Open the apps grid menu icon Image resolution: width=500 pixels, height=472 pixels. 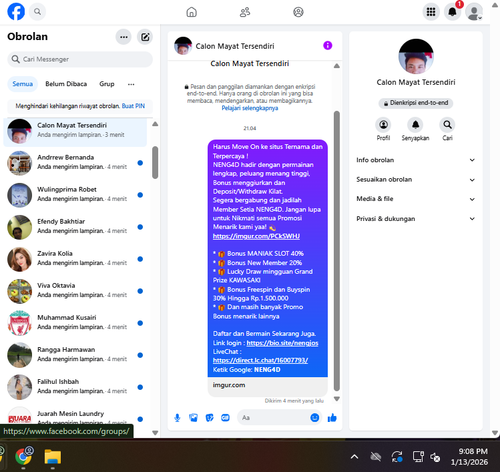tap(431, 12)
